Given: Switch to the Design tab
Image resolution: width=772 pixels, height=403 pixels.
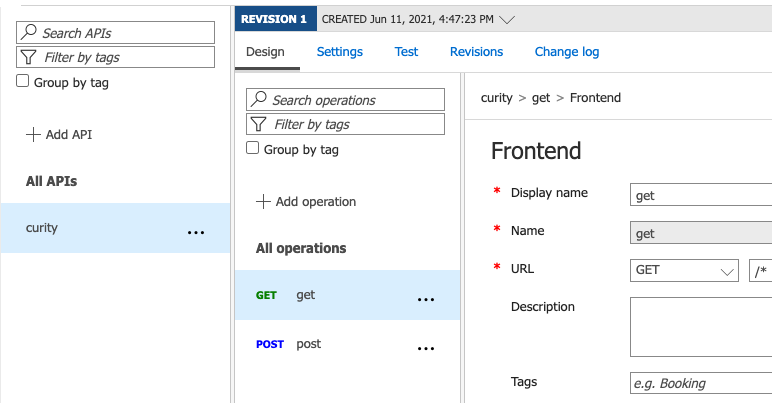Looking at the screenshot, I should (x=265, y=52).
